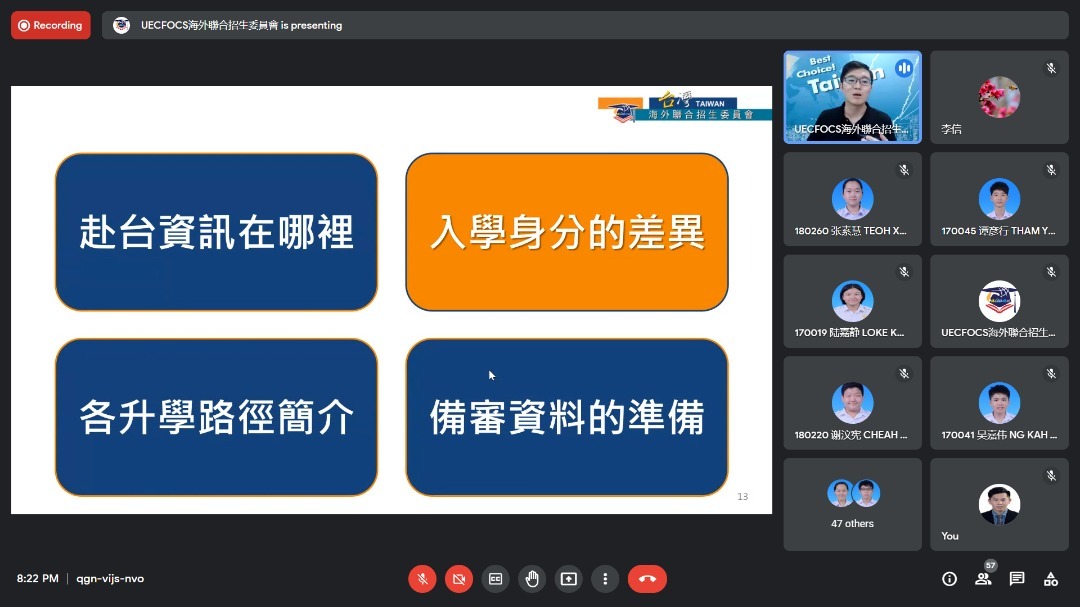Image resolution: width=1080 pixels, height=607 pixels.
Task: Open the chat panel icon
Action: click(1017, 578)
